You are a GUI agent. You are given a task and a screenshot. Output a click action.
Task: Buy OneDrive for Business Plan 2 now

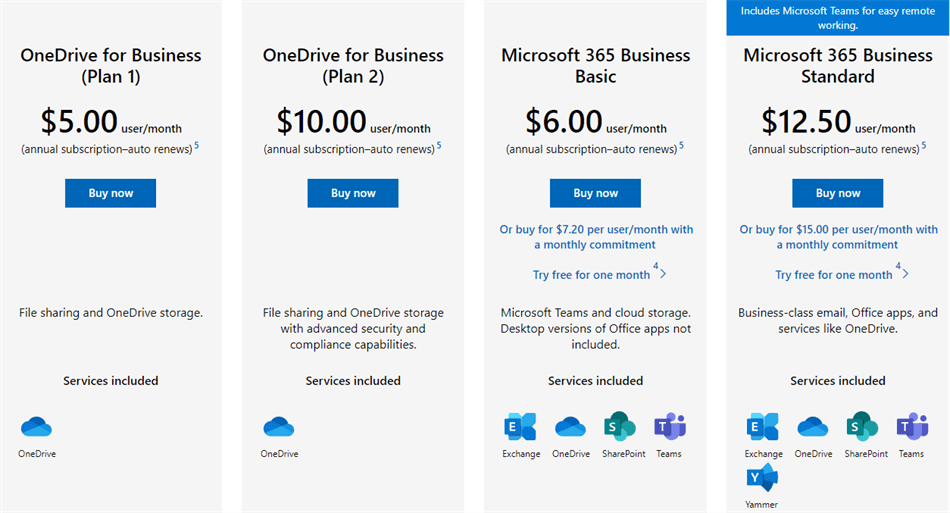353,193
